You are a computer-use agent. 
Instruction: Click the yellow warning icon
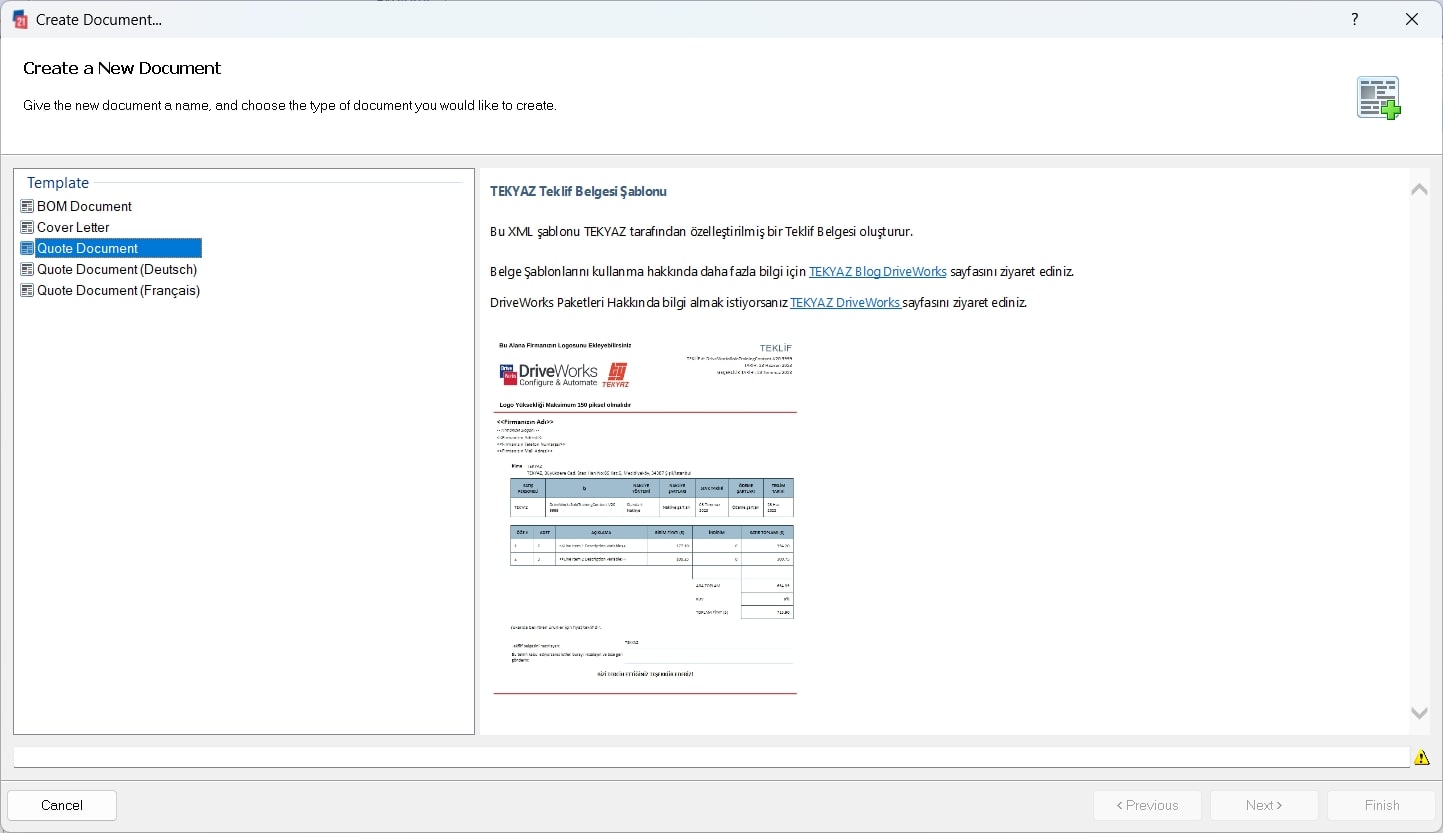pyautogui.click(x=1422, y=758)
